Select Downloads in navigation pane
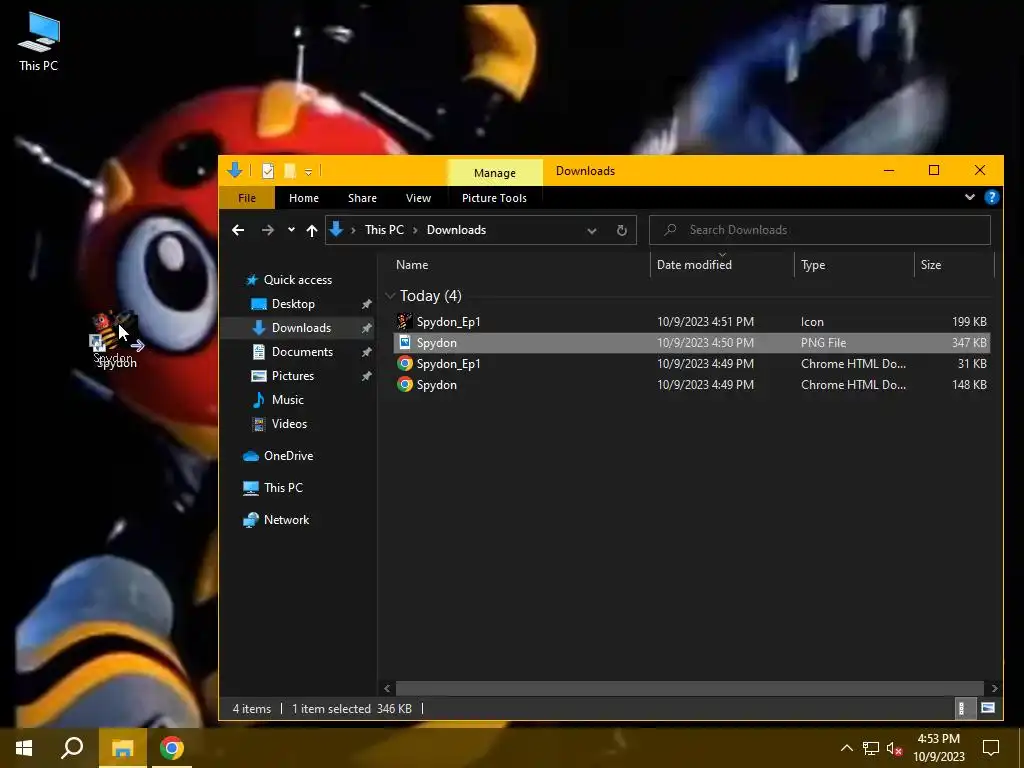This screenshot has width=1024, height=768. point(301,328)
